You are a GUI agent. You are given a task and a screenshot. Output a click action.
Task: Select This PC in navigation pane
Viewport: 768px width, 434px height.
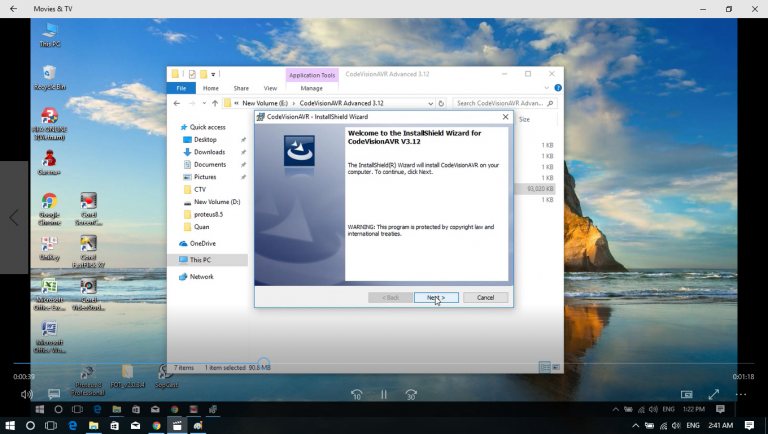[200, 260]
